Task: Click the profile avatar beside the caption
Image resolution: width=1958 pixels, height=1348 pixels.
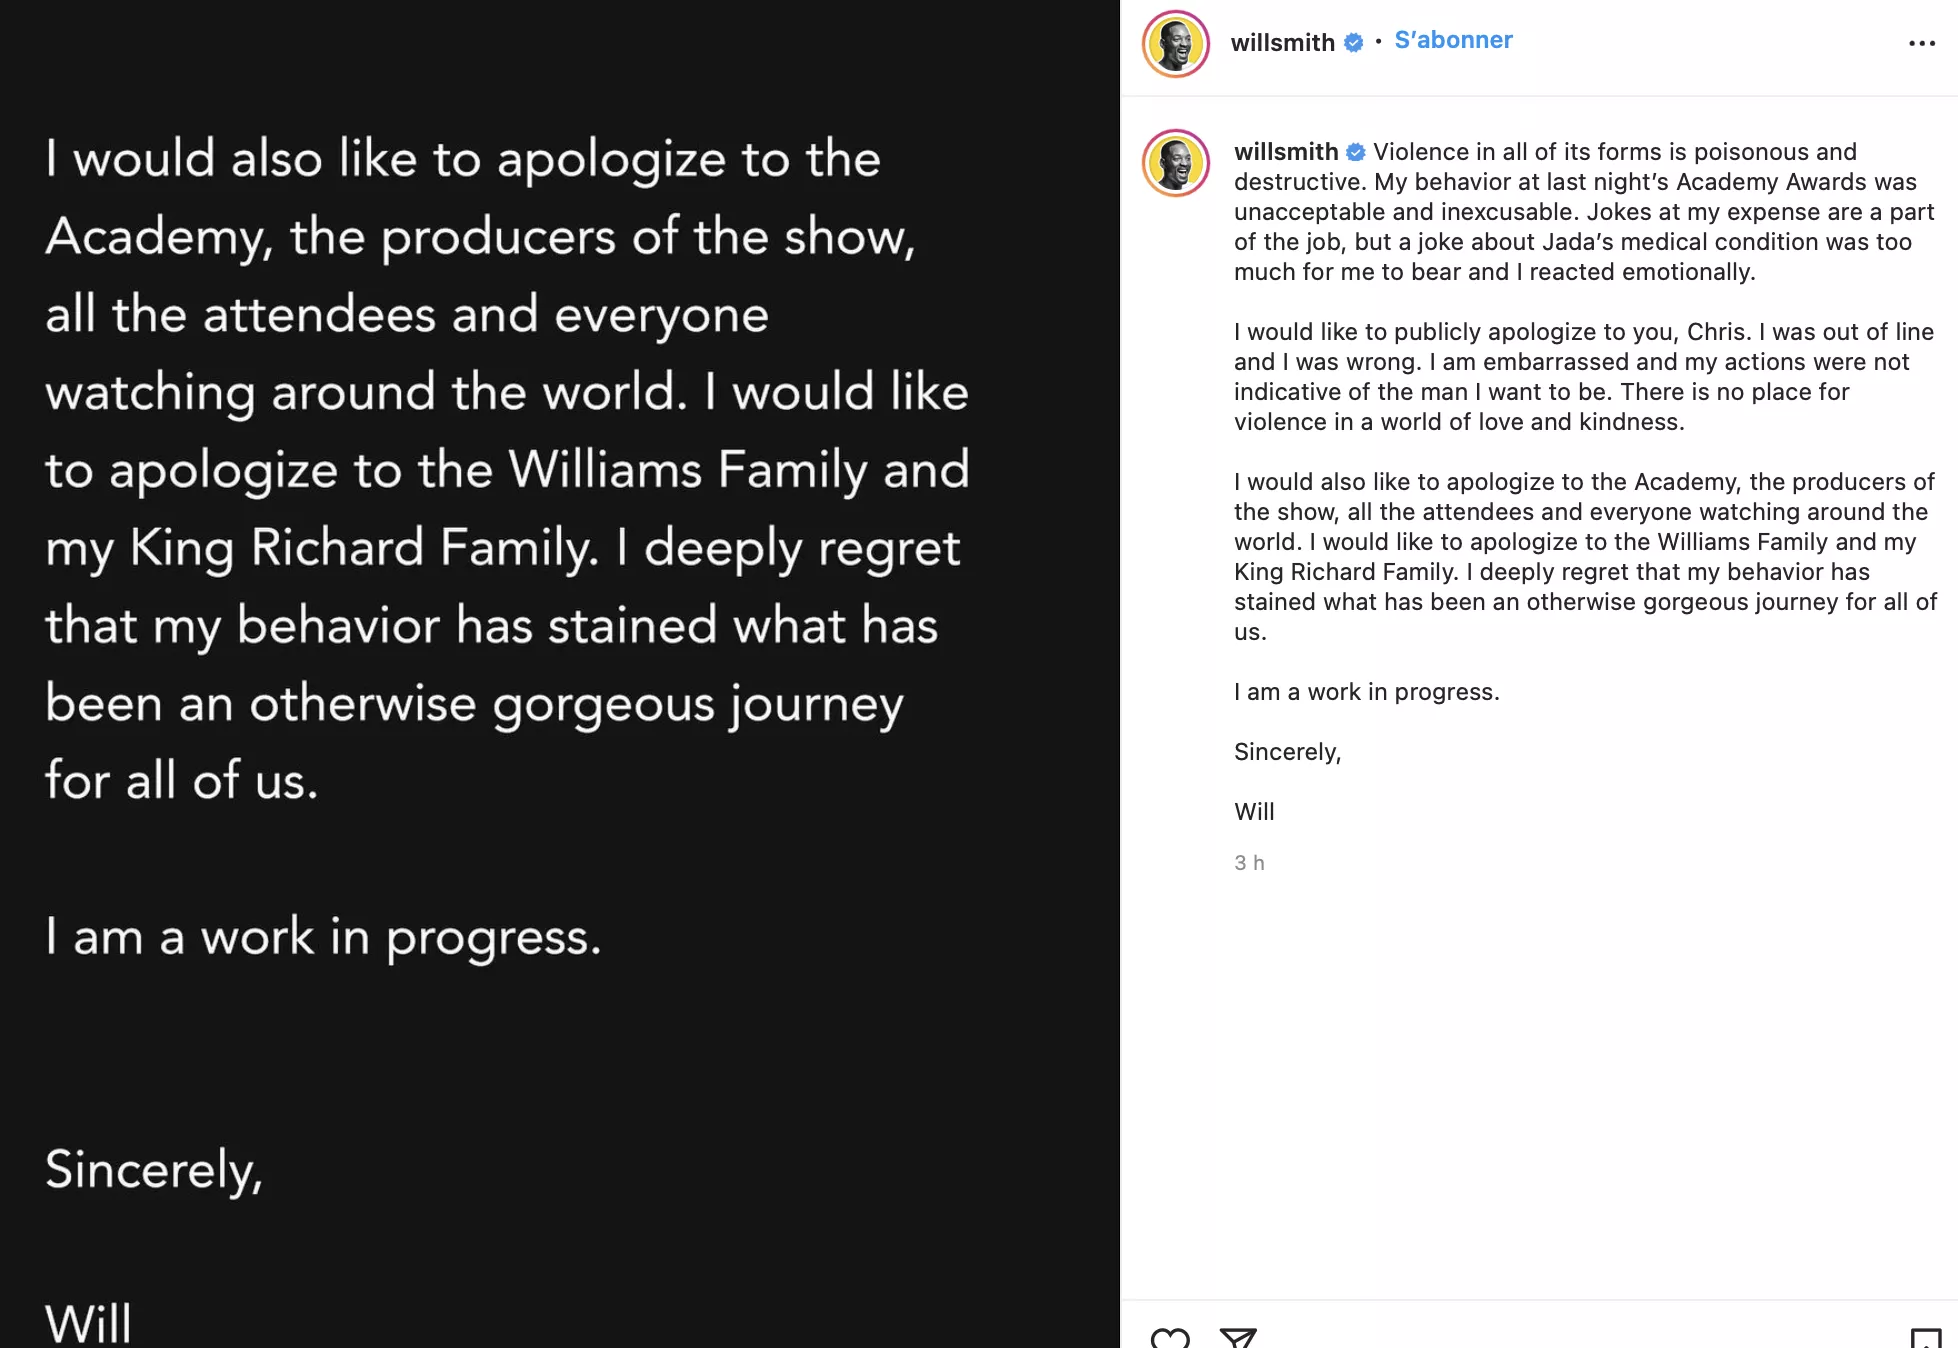Action: (x=1176, y=163)
